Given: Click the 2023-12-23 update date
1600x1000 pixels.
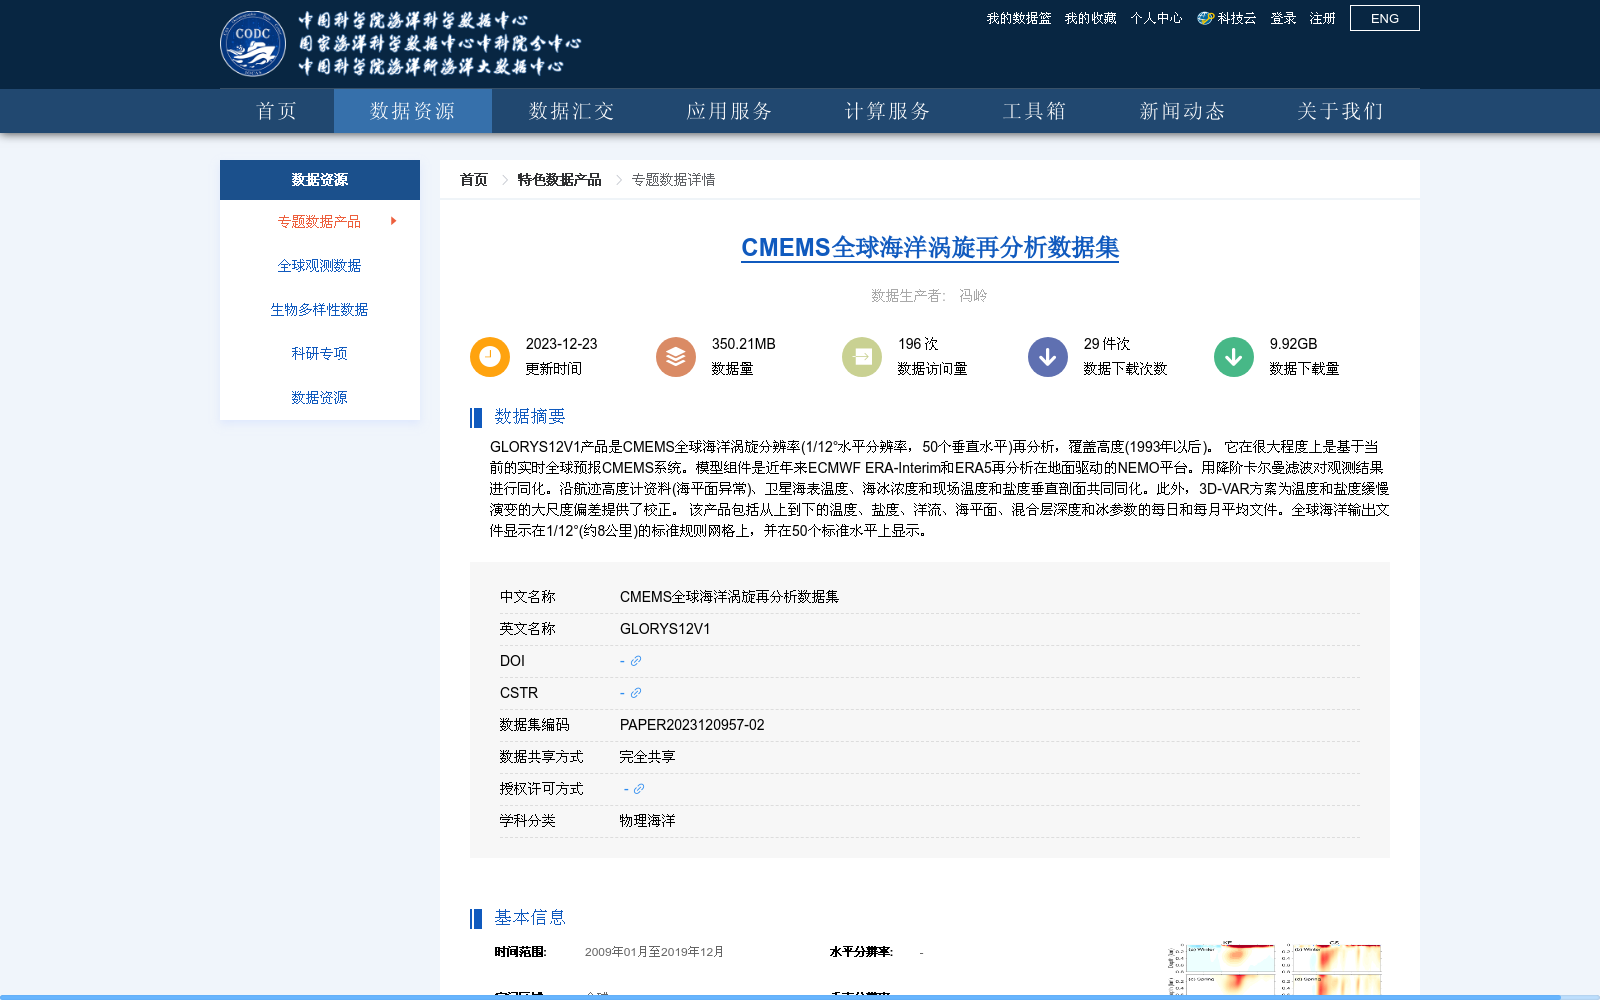Looking at the screenshot, I should pyautogui.click(x=561, y=344).
